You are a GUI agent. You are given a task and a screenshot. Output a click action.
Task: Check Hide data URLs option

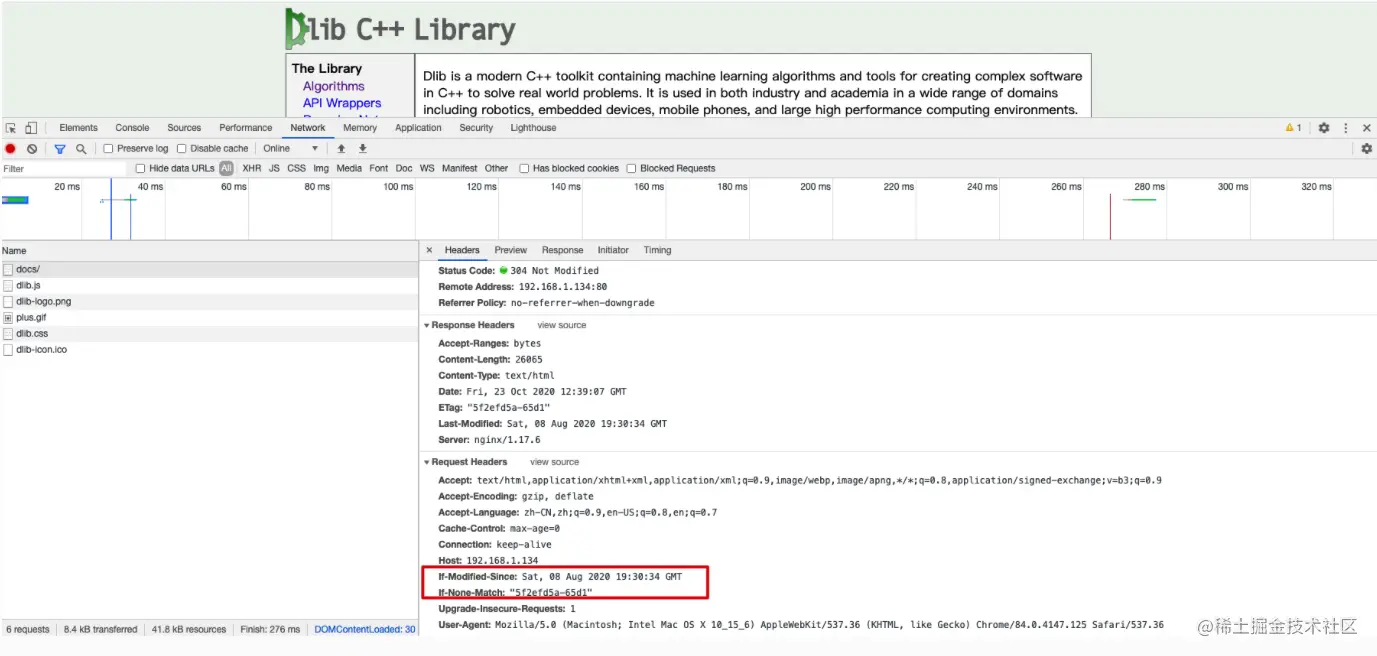pyautogui.click(x=141, y=168)
